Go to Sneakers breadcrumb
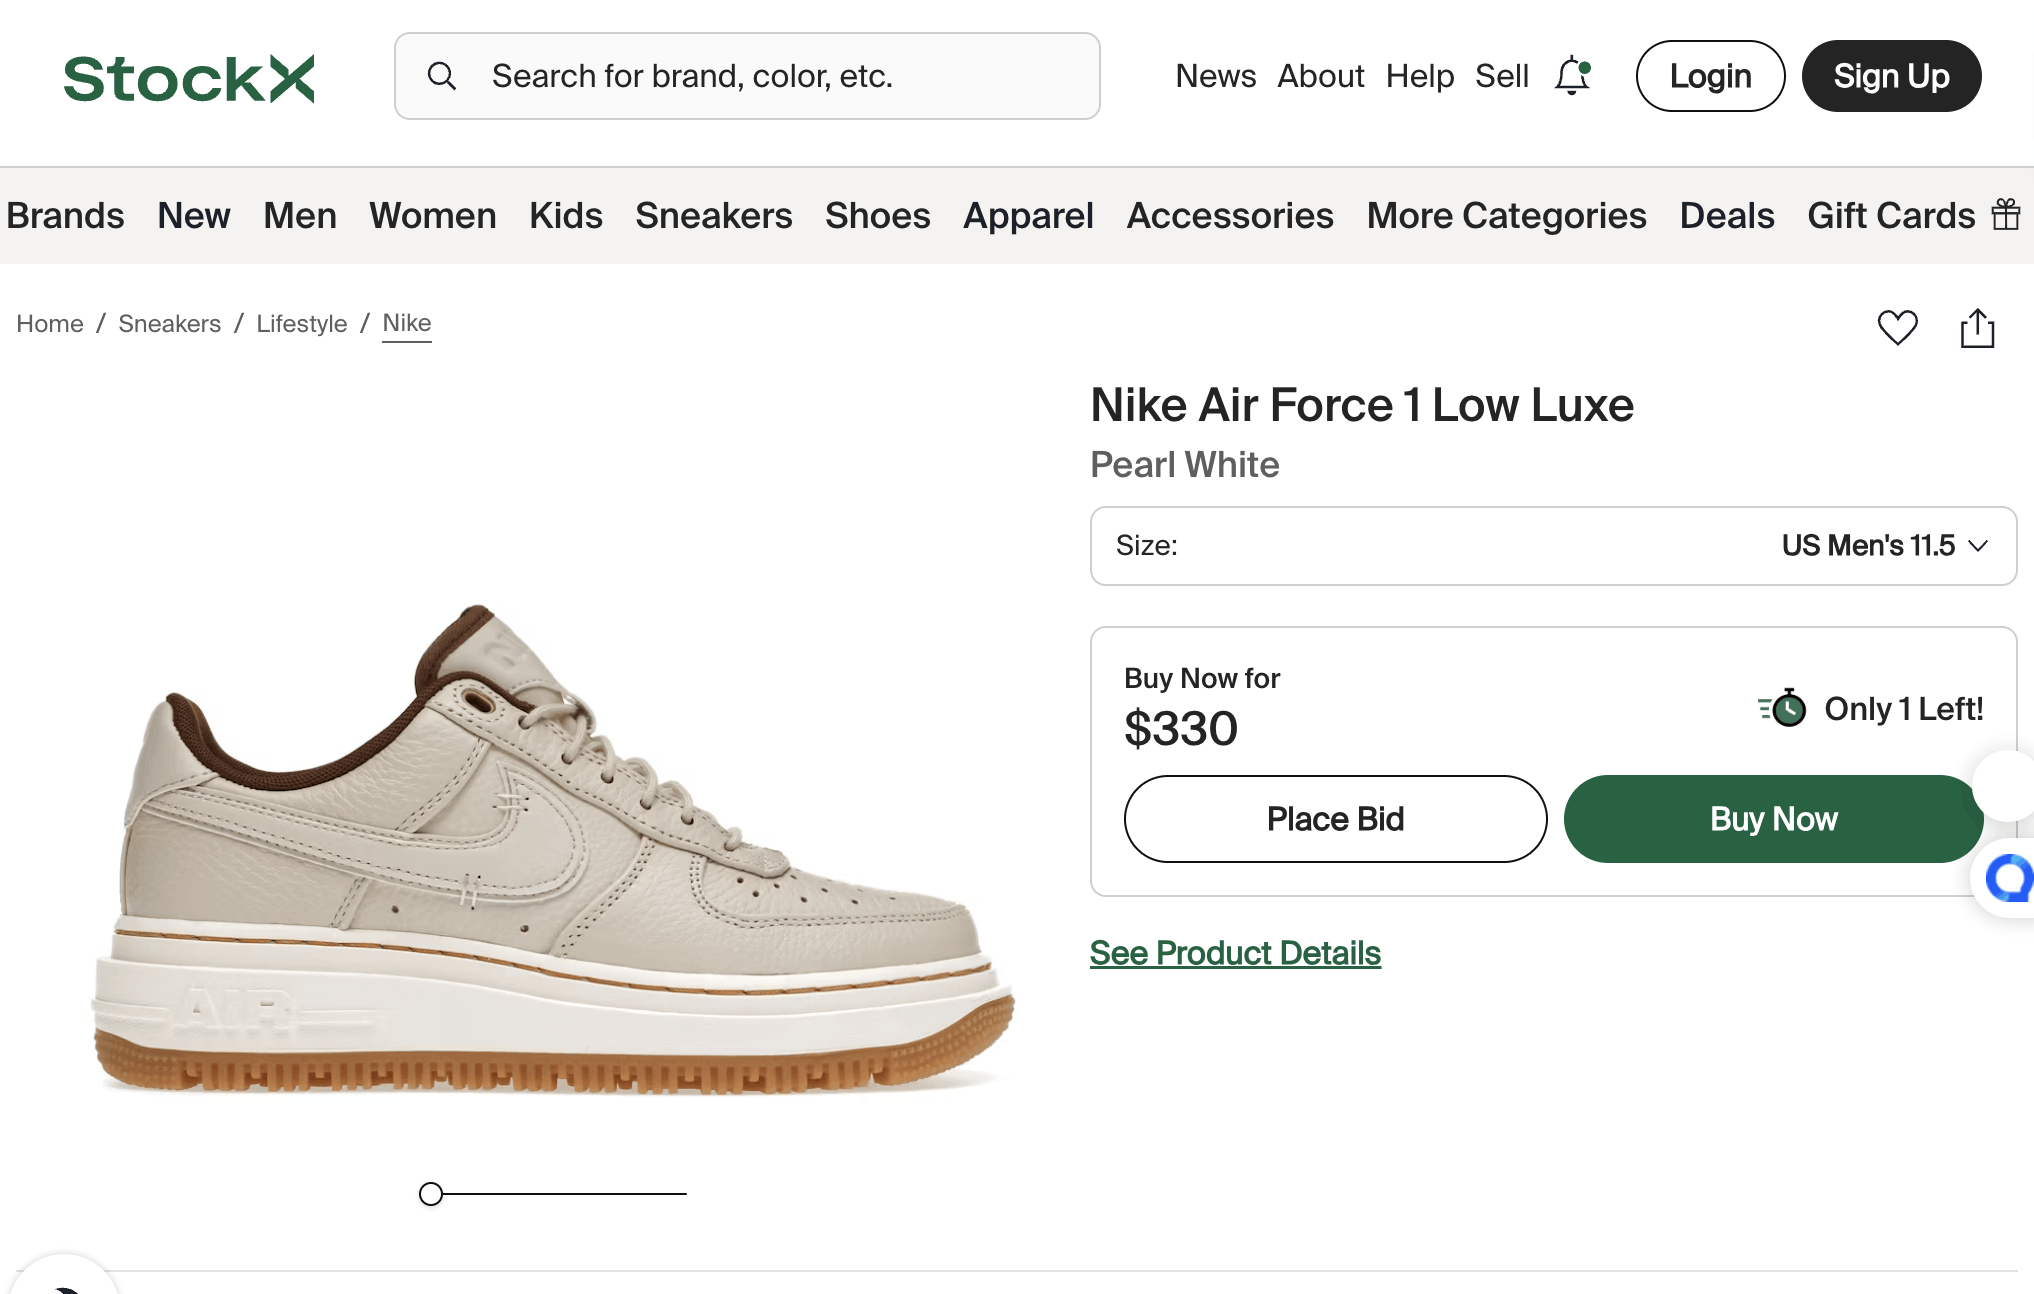The width and height of the screenshot is (2034, 1294). click(x=169, y=324)
